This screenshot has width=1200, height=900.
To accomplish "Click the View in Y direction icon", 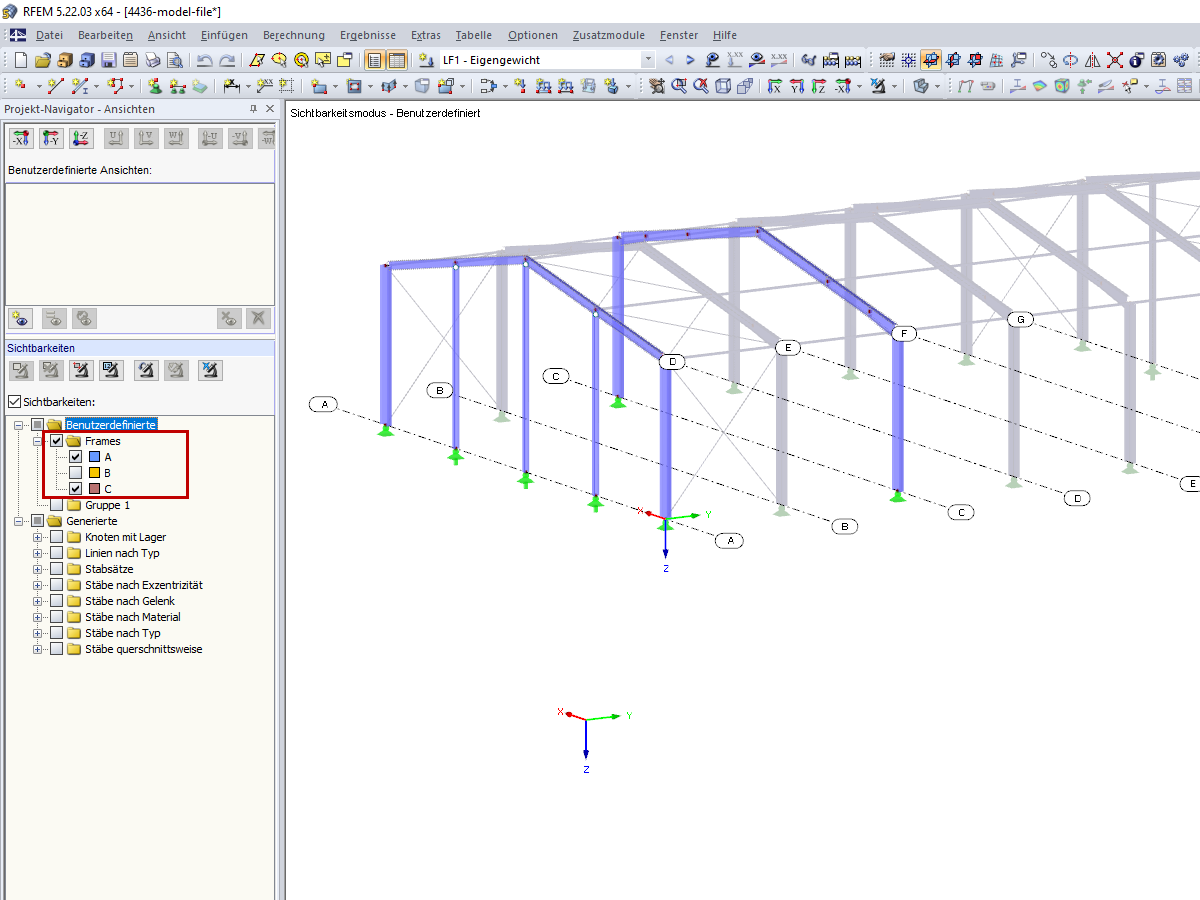I will point(796,86).
